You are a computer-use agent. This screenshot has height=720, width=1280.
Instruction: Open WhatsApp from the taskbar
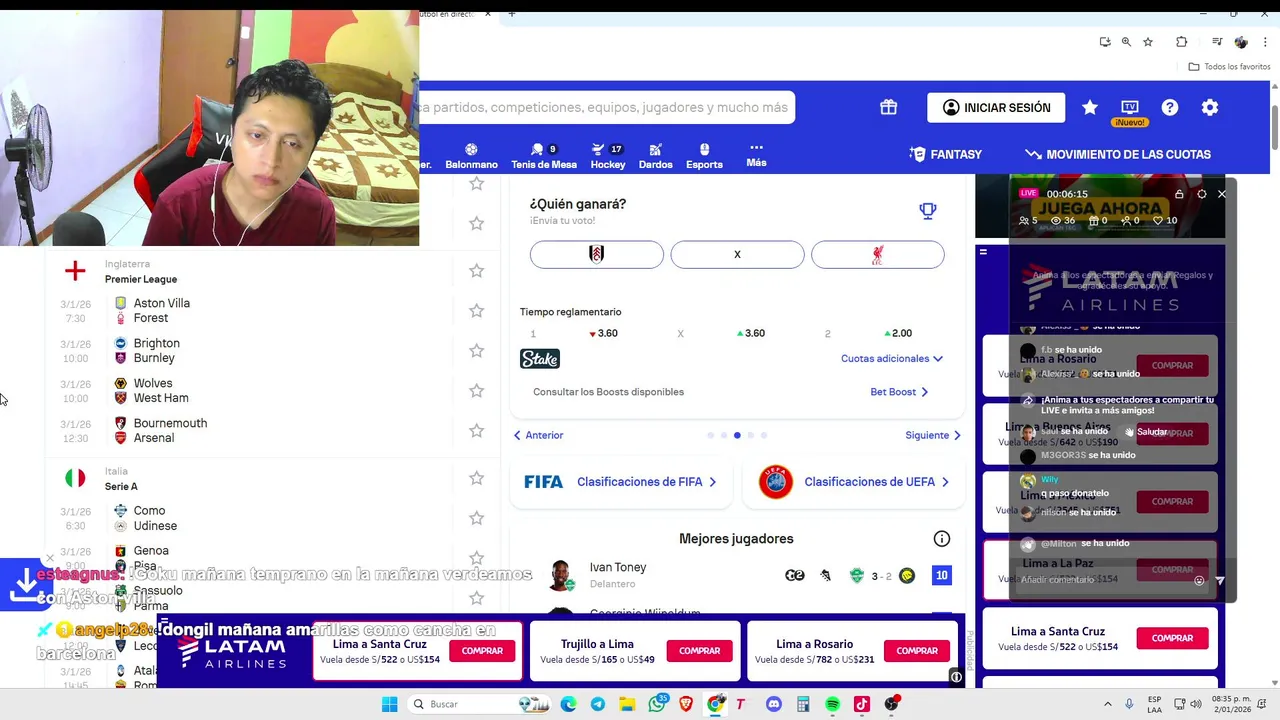(x=657, y=704)
